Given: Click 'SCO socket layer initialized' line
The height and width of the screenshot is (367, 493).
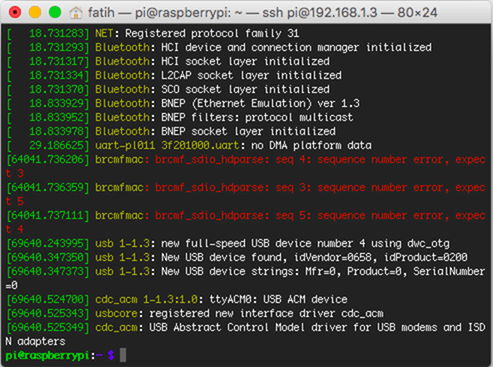Looking at the screenshot, I should point(245,89).
